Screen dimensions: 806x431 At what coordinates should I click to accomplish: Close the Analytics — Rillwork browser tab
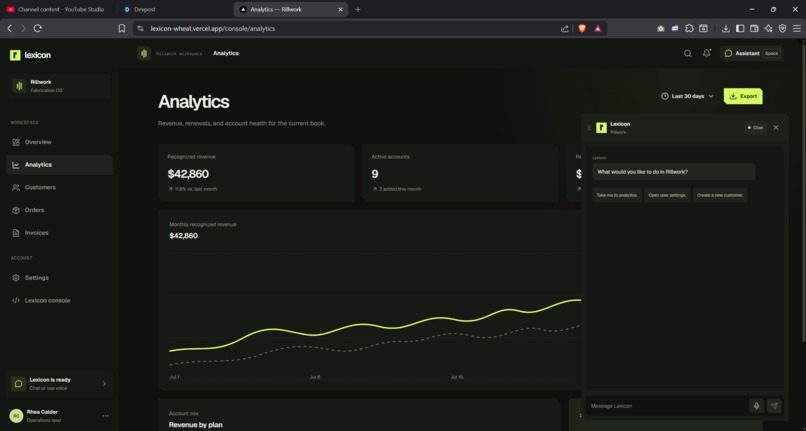340,9
